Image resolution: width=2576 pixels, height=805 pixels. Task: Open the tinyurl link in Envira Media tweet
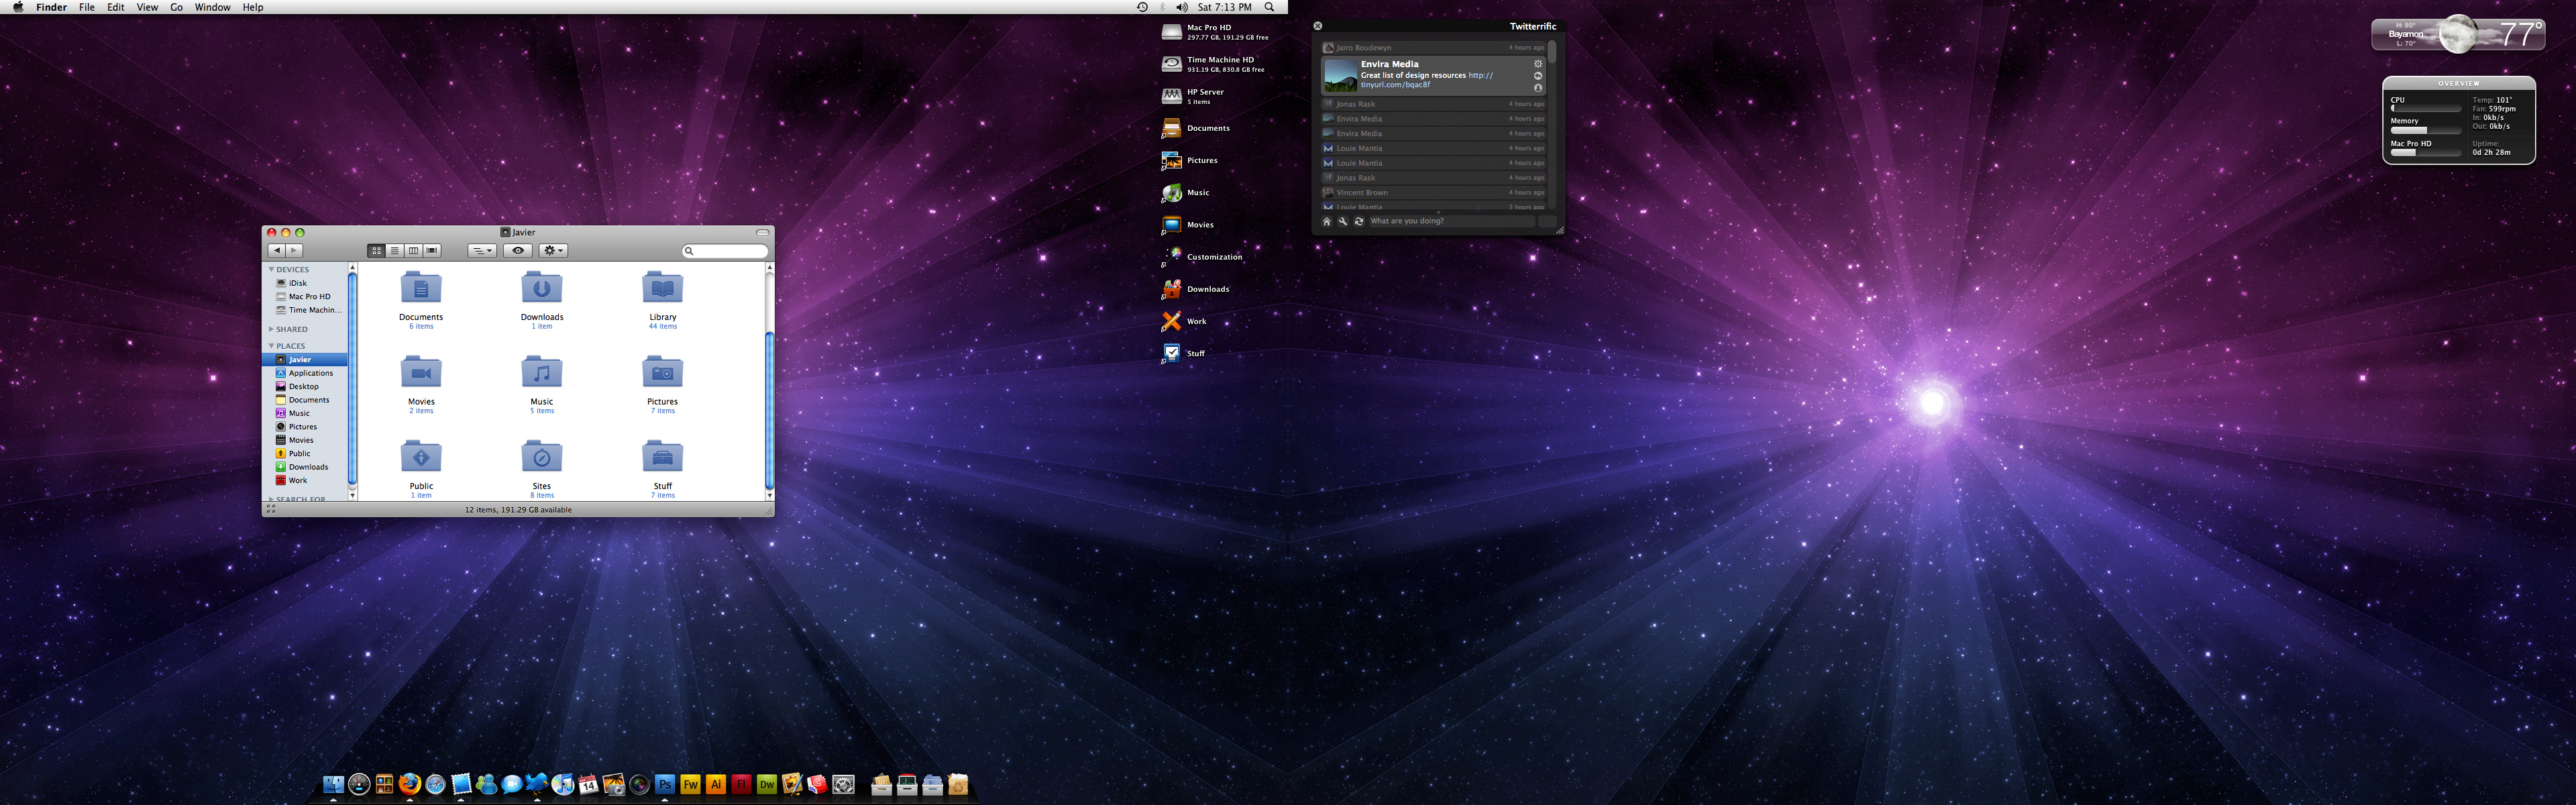point(1395,85)
